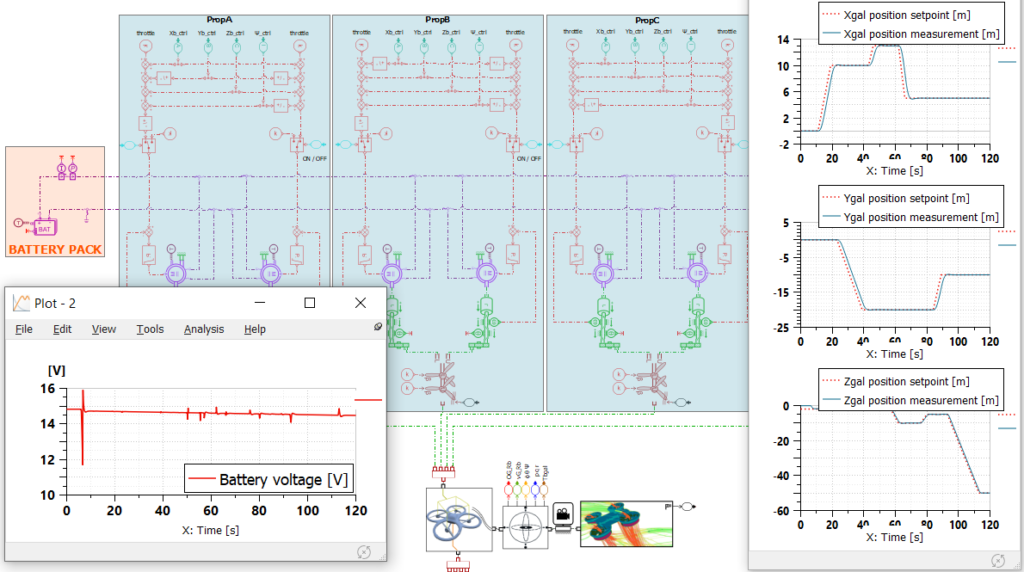Select PropA's Yb_ctrl input port

[x=208, y=46]
